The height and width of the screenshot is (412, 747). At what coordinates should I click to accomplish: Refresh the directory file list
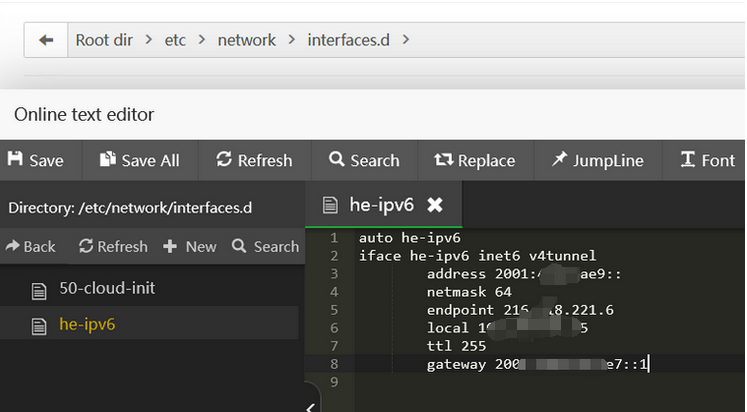coord(113,246)
